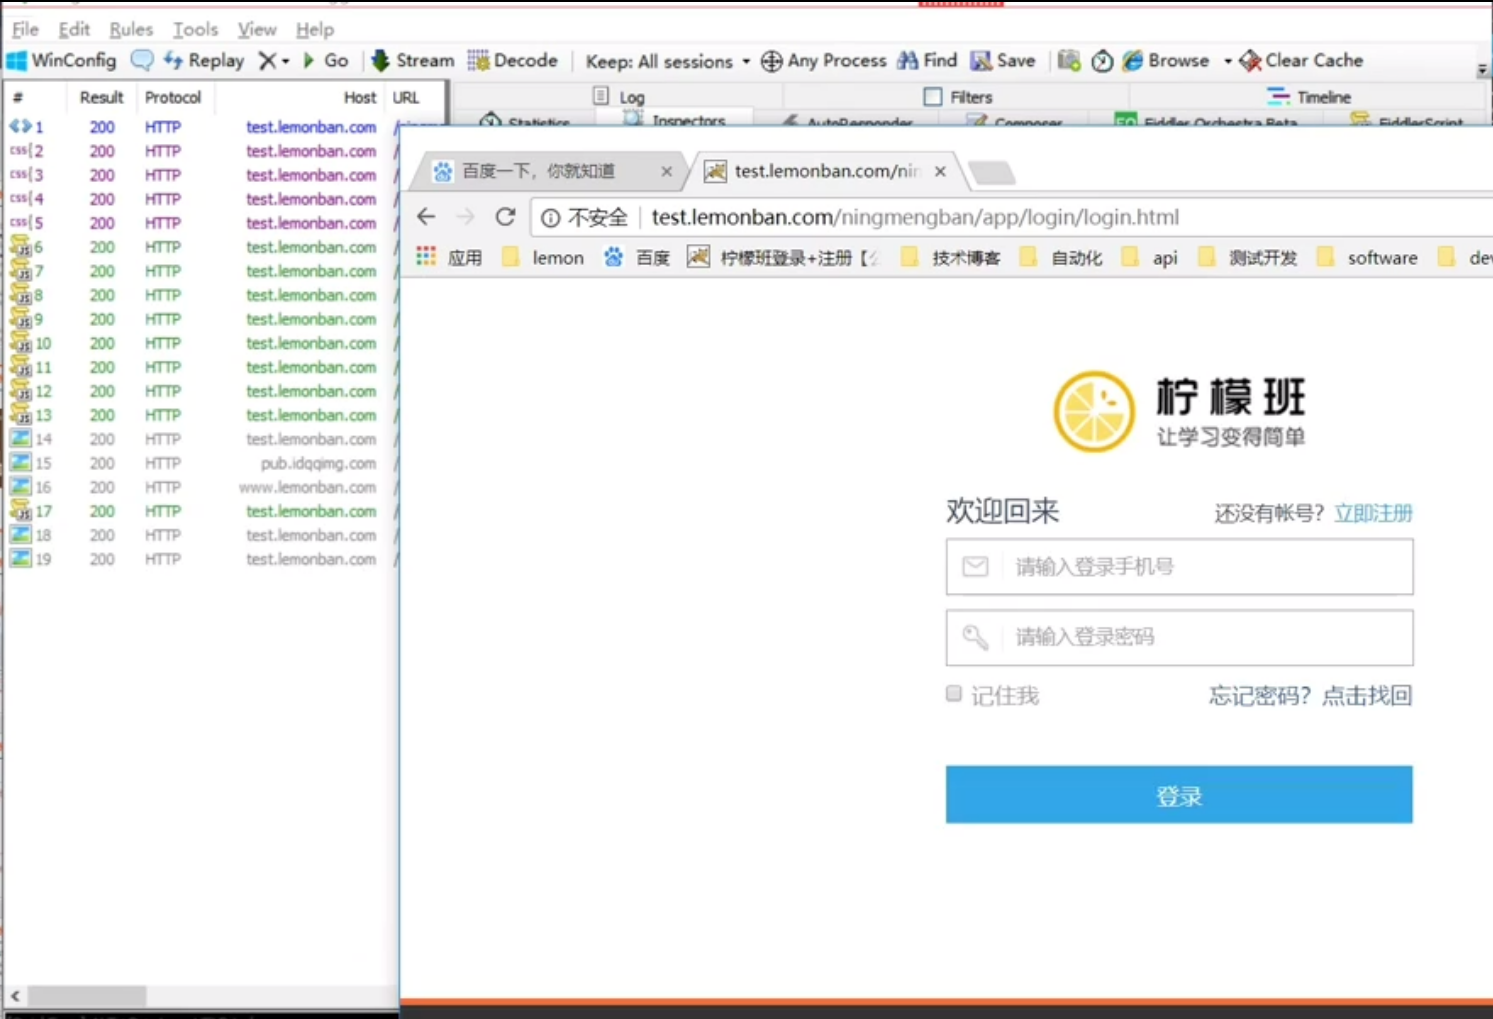Screen dimensions: 1493x1019
Task: Open the Baidu bookmark
Action: pyautogui.click(x=637, y=257)
